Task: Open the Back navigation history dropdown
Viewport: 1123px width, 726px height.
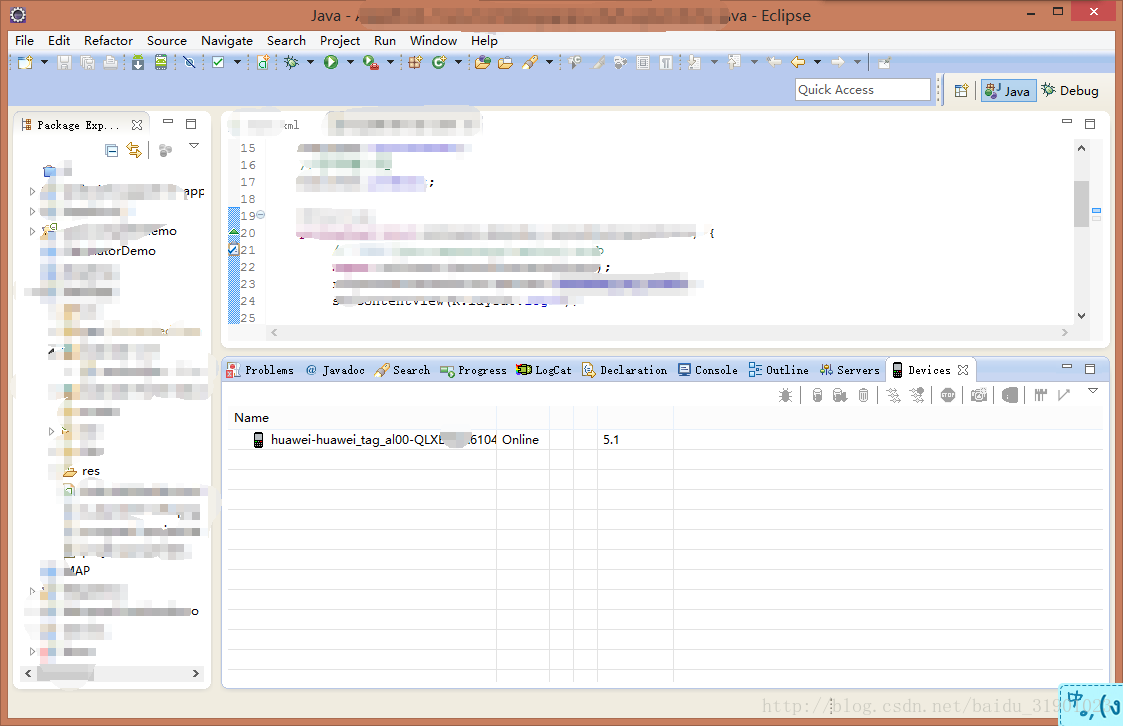Action: pos(817,63)
